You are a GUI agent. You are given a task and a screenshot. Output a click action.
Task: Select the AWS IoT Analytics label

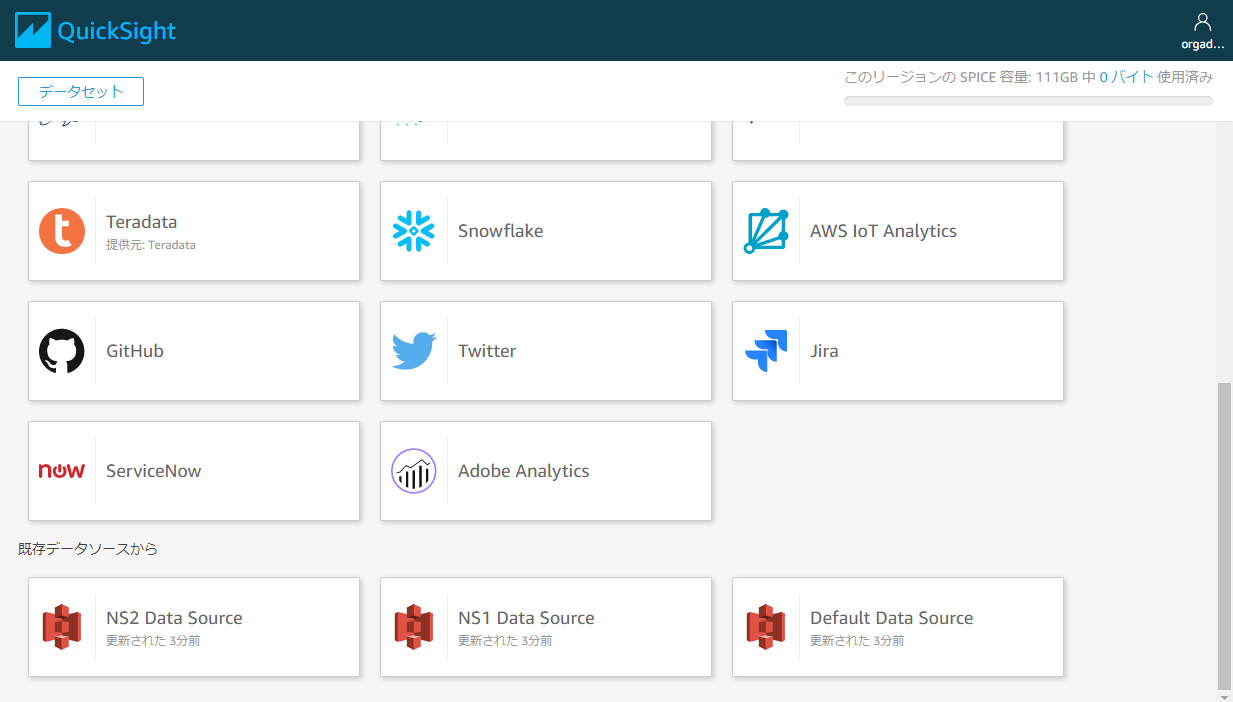click(884, 231)
